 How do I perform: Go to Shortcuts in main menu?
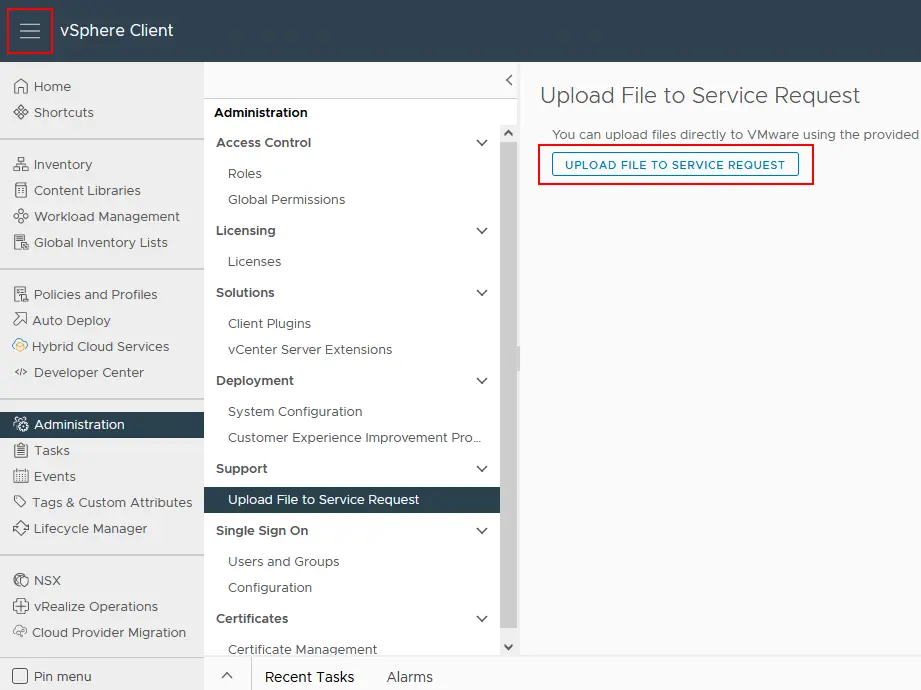[x=63, y=112]
